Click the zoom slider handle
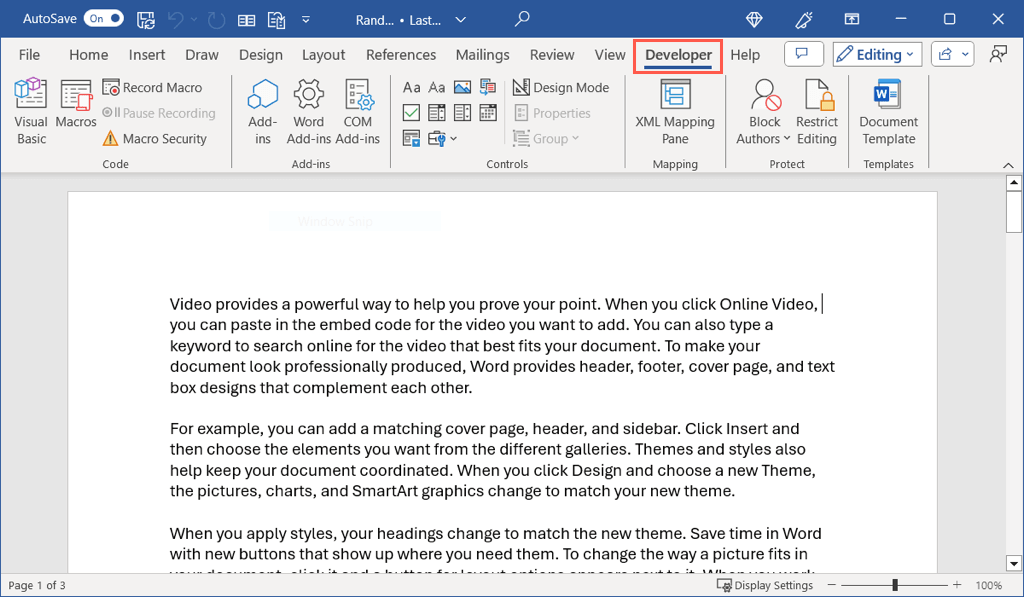The image size is (1024, 597). [x=895, y=585]
